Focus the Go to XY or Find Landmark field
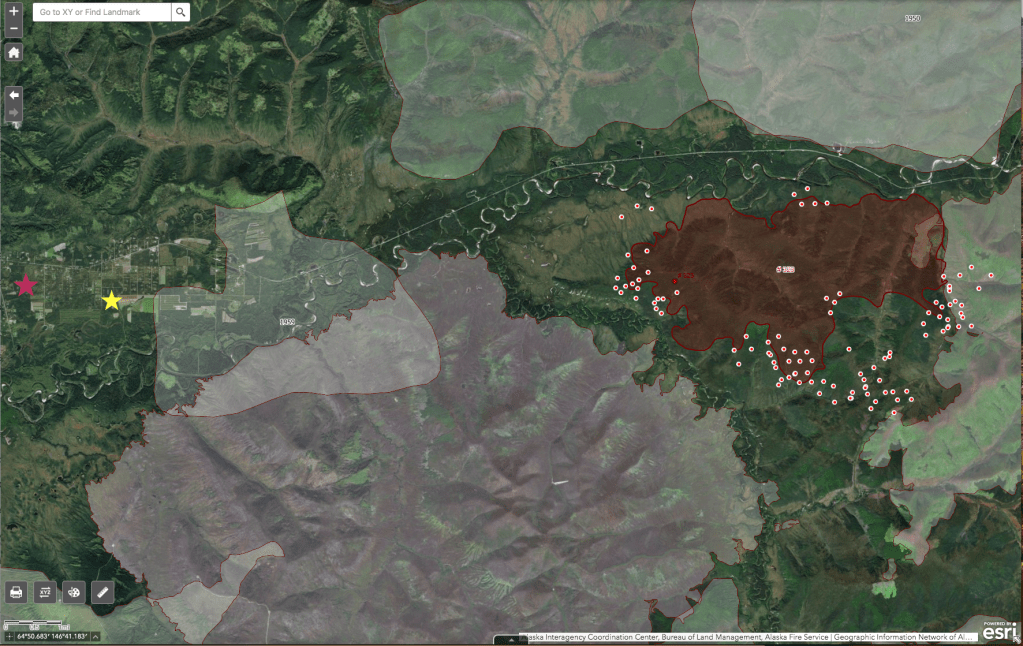 click(x=100, y=12)
